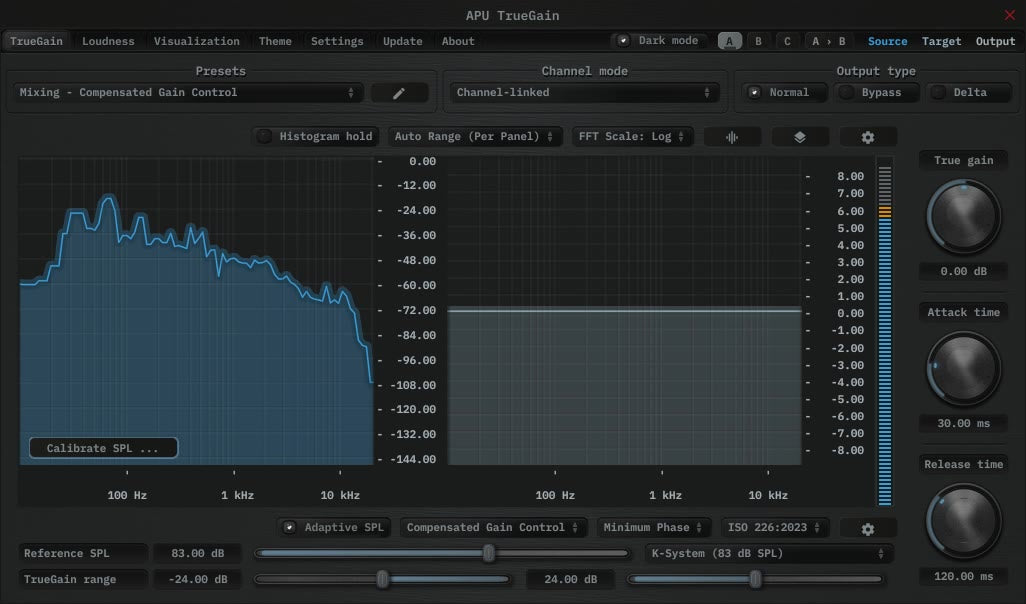This screenshot has height=604, width=1026.
Task: Click the Calibrate SPL ... button
Action: (x=103, y=448)
